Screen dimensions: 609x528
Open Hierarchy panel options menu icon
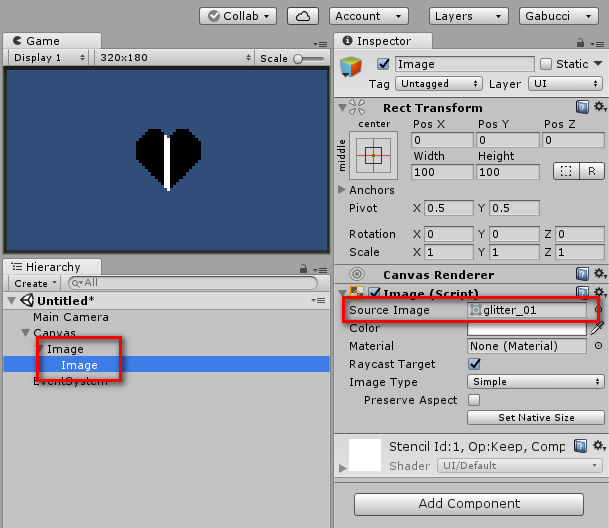[x=320, y=270]
